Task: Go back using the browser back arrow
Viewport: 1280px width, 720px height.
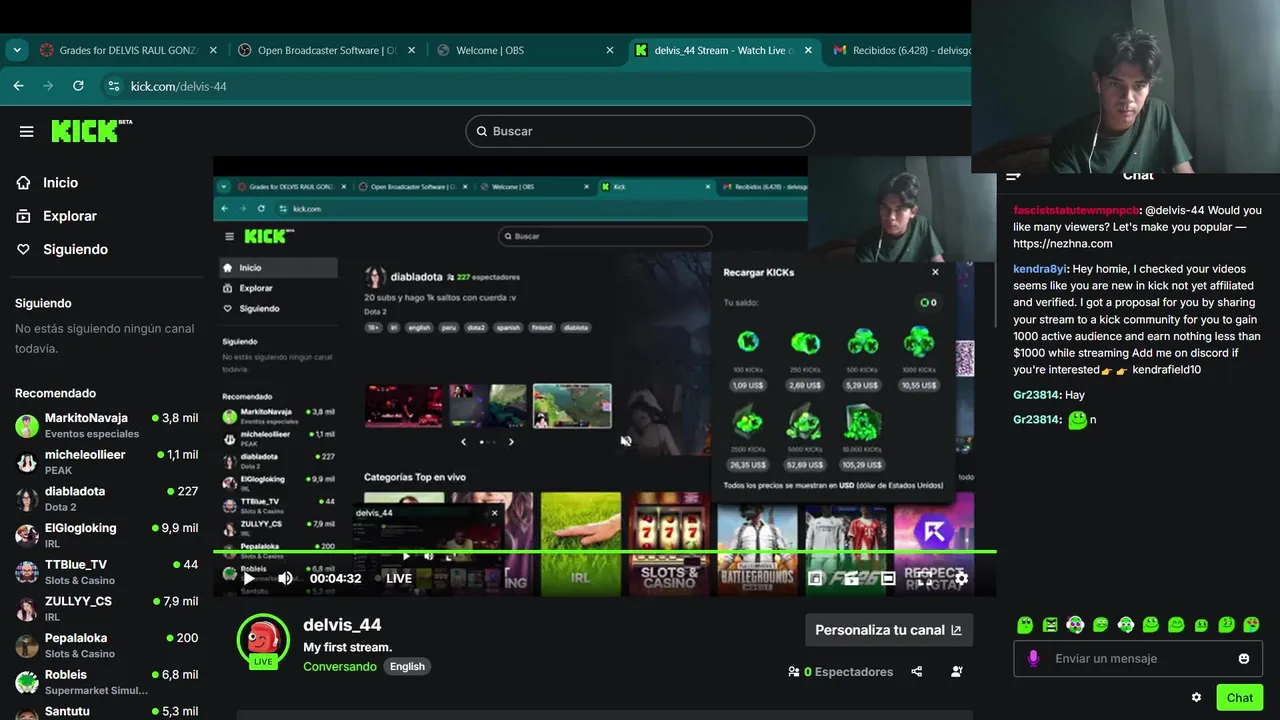Action: point(19,86)
